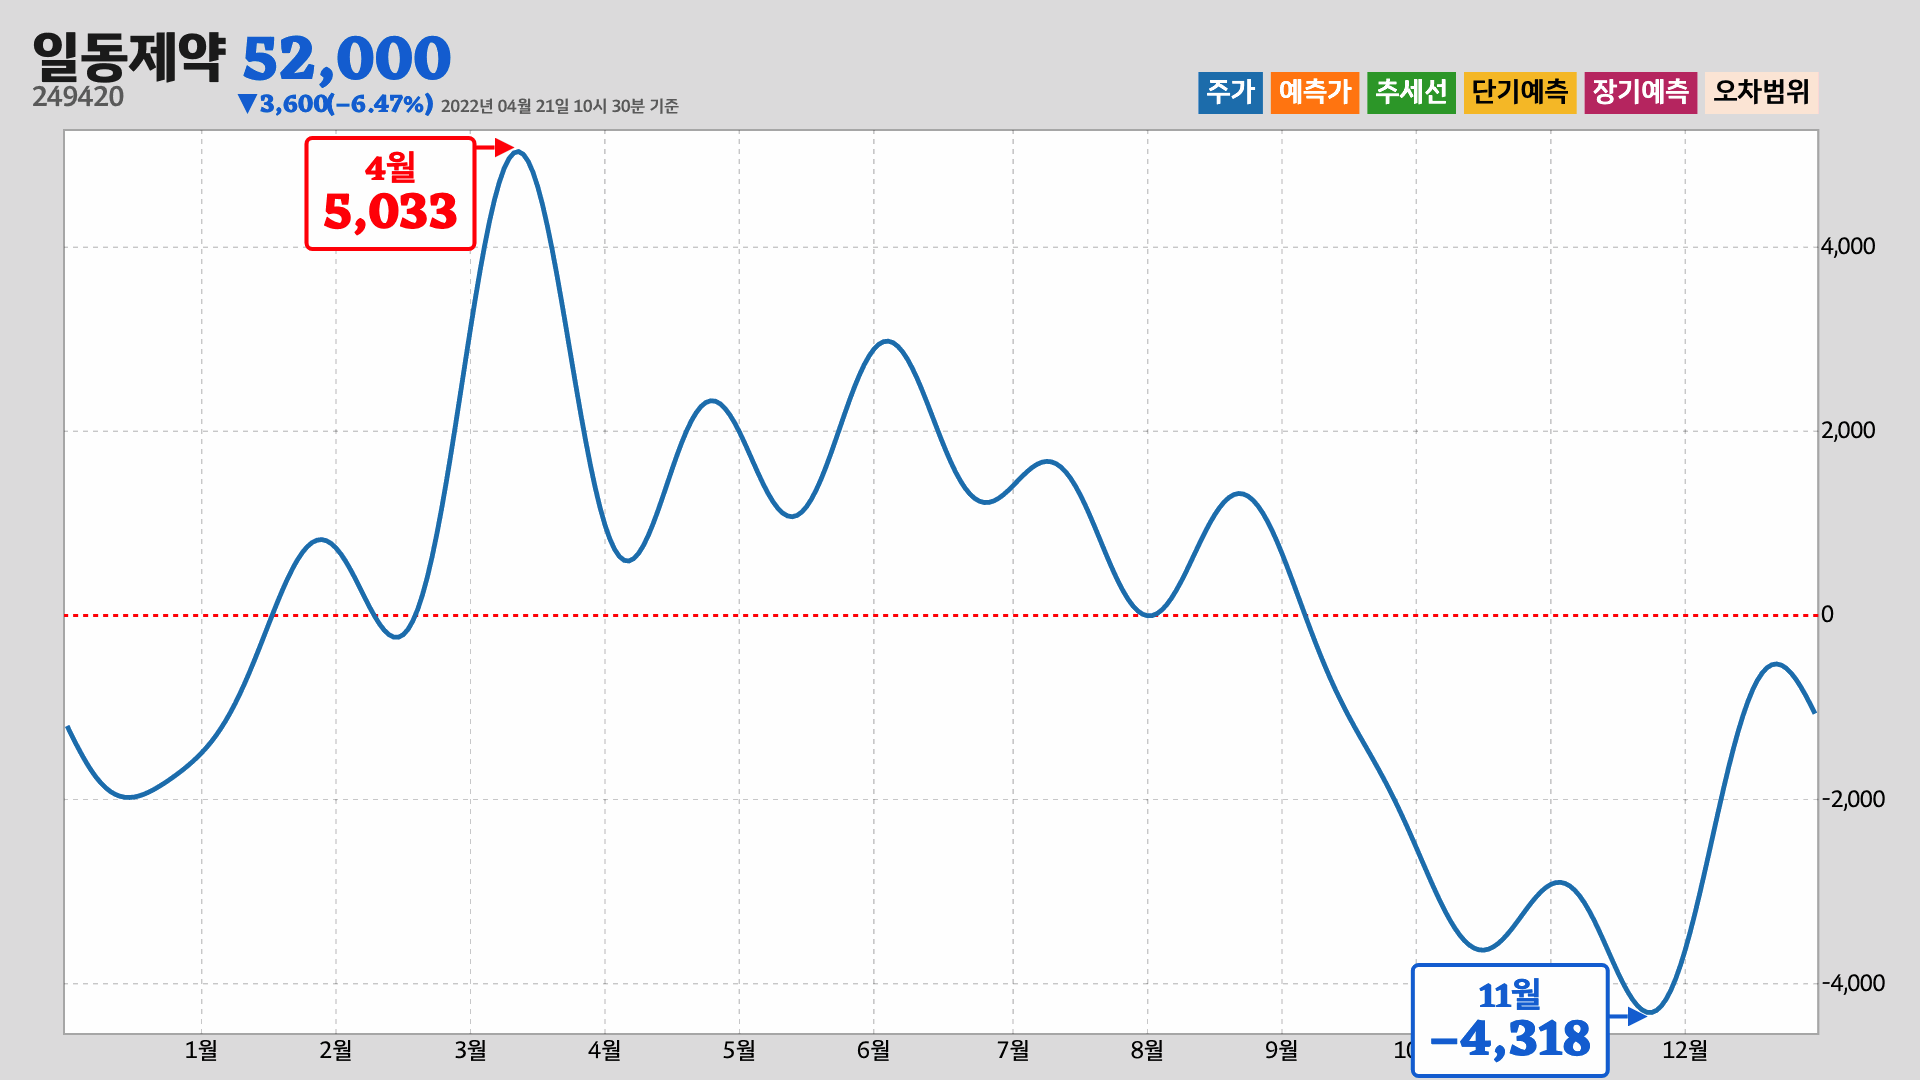This screenshot has width=1920, height=1080.
Task: Click the timestamp 2022년 04월 21일 10시 30분 기준
Action: [x=559, y=106]
